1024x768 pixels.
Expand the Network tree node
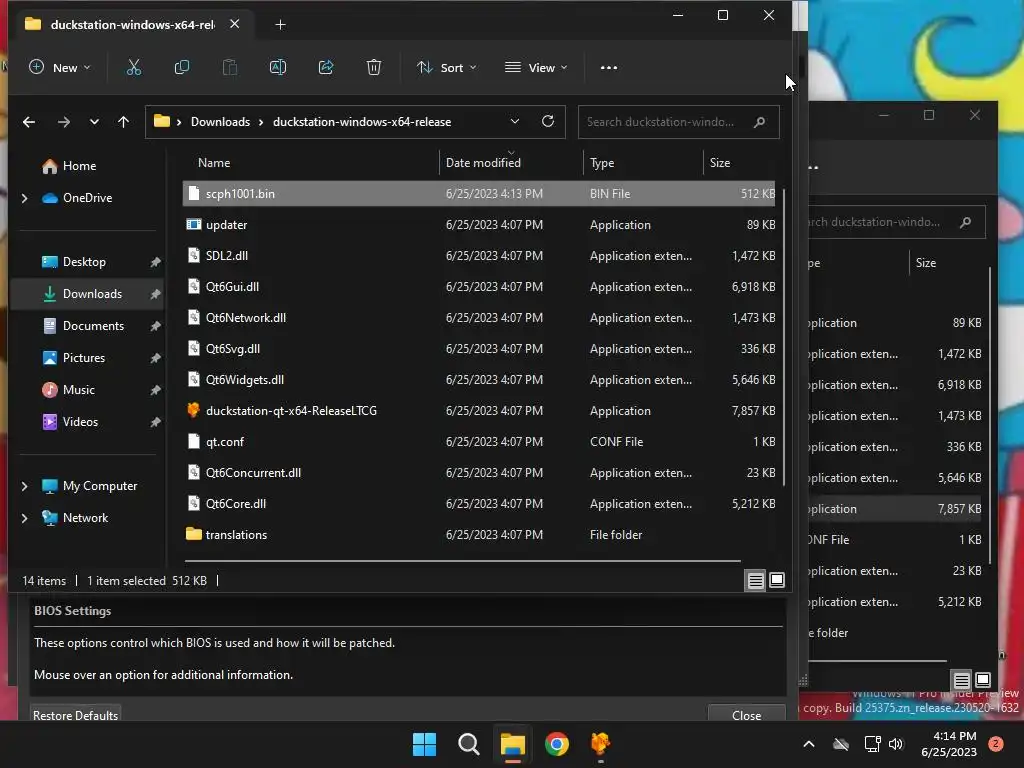[x=25, y=518]
